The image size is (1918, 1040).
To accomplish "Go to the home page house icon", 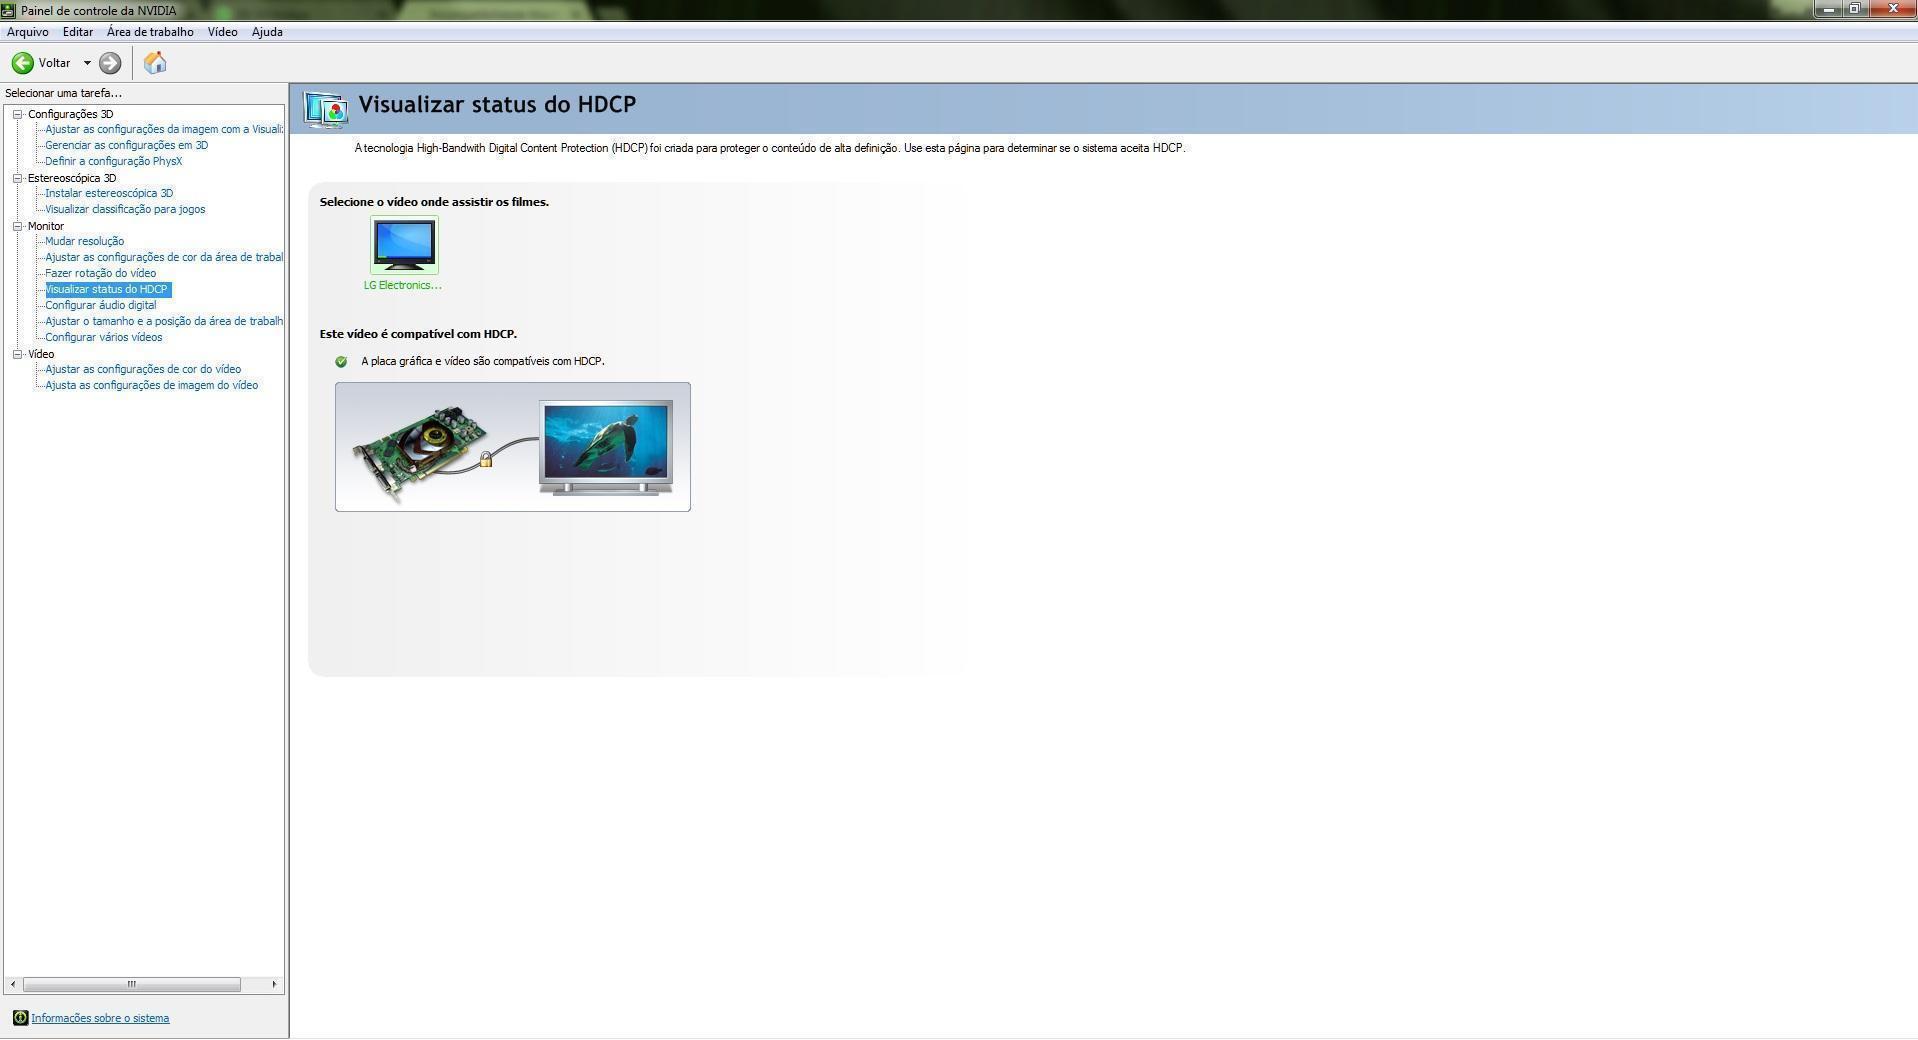I will 155,63.
